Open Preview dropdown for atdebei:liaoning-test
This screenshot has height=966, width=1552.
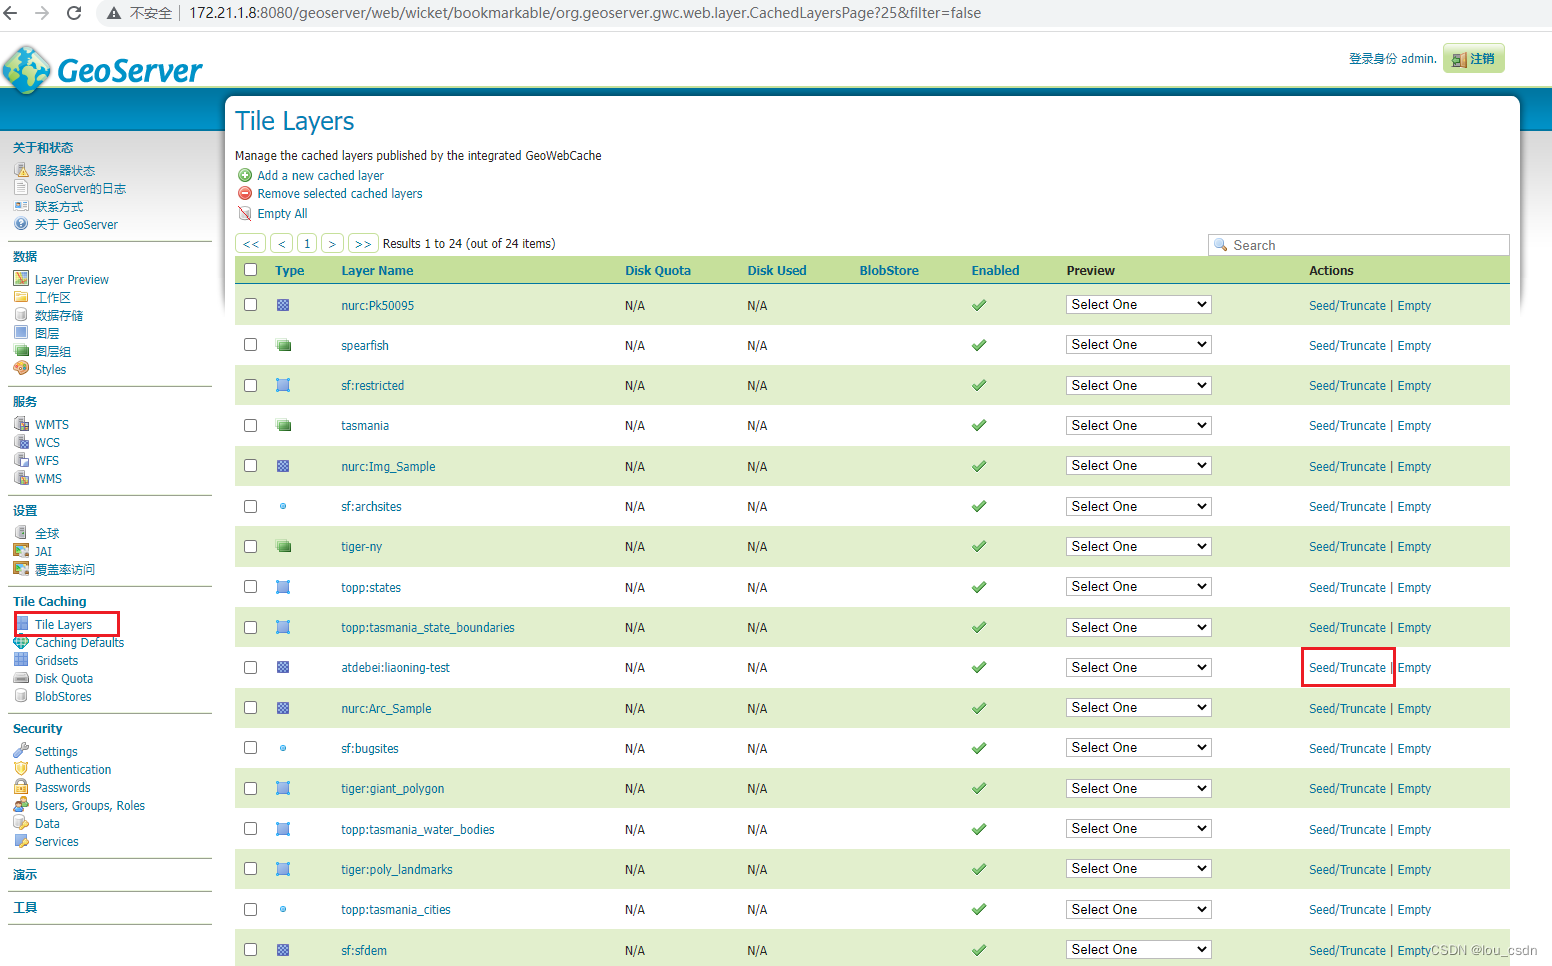[1138, 667]
